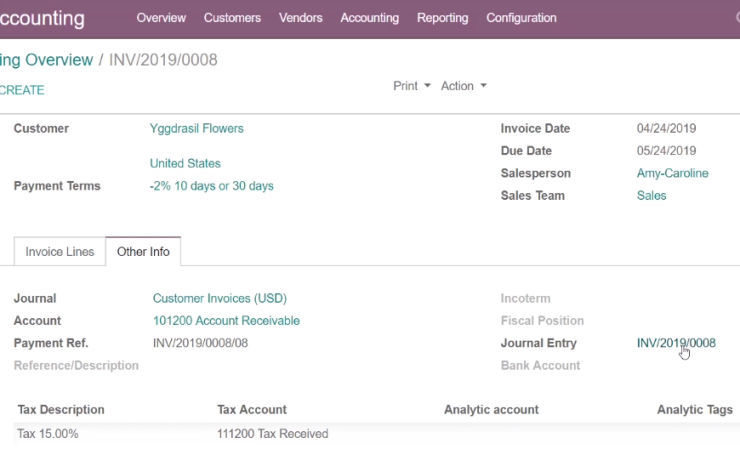
Task: Open the Customers menu
Action: point(232,18)
